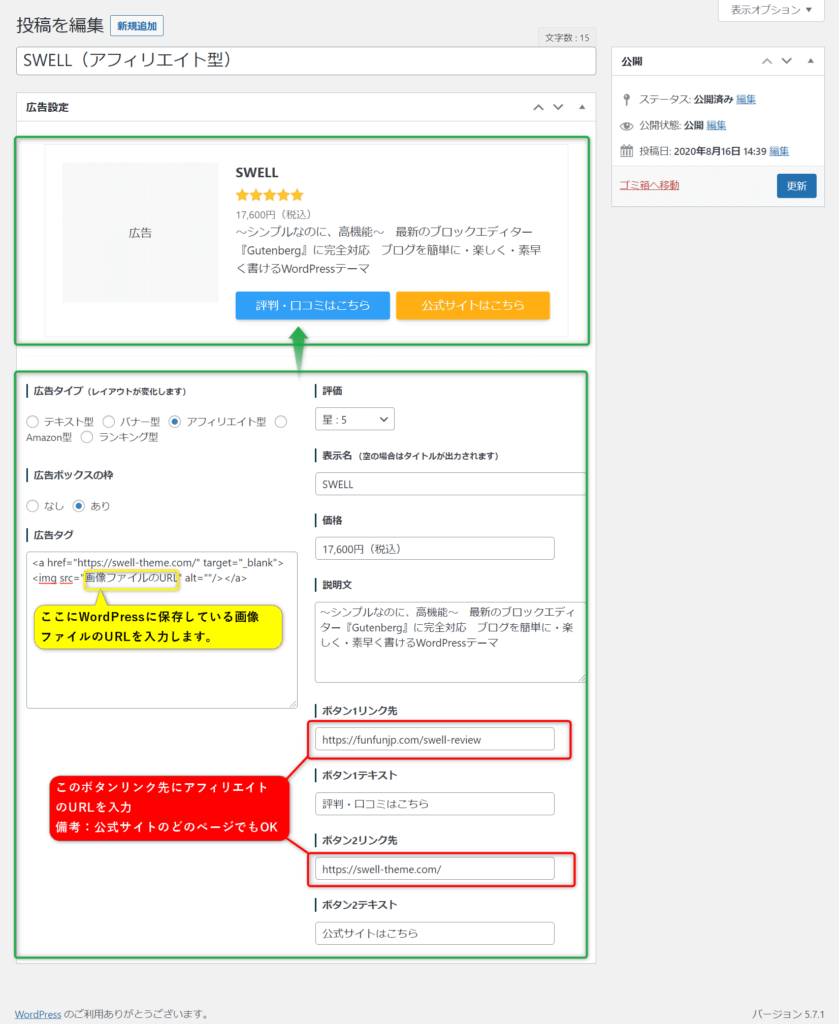Edit the 投稿日 date link

coord(779,152)
